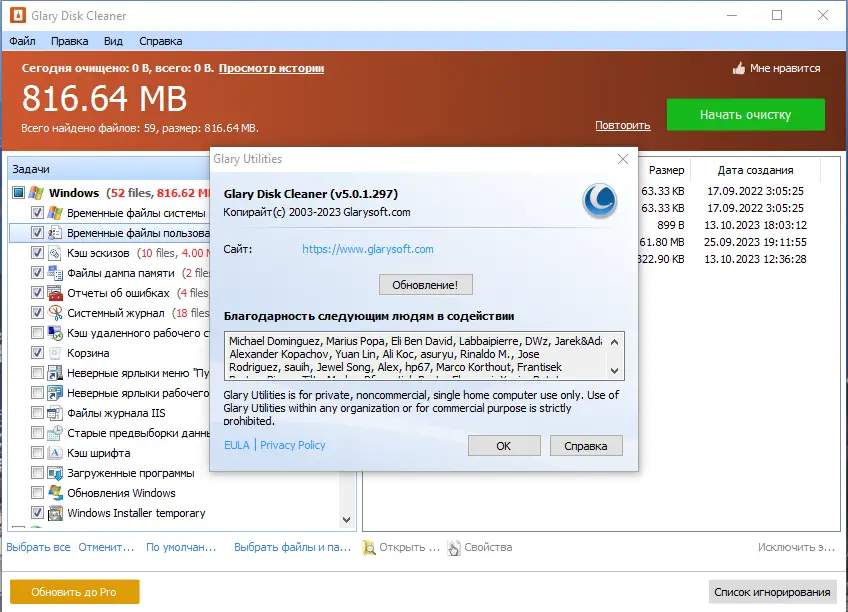Click the Обновления Windows icon
Viewport: 848px width, 612px height.
click(x=55, y=493)
